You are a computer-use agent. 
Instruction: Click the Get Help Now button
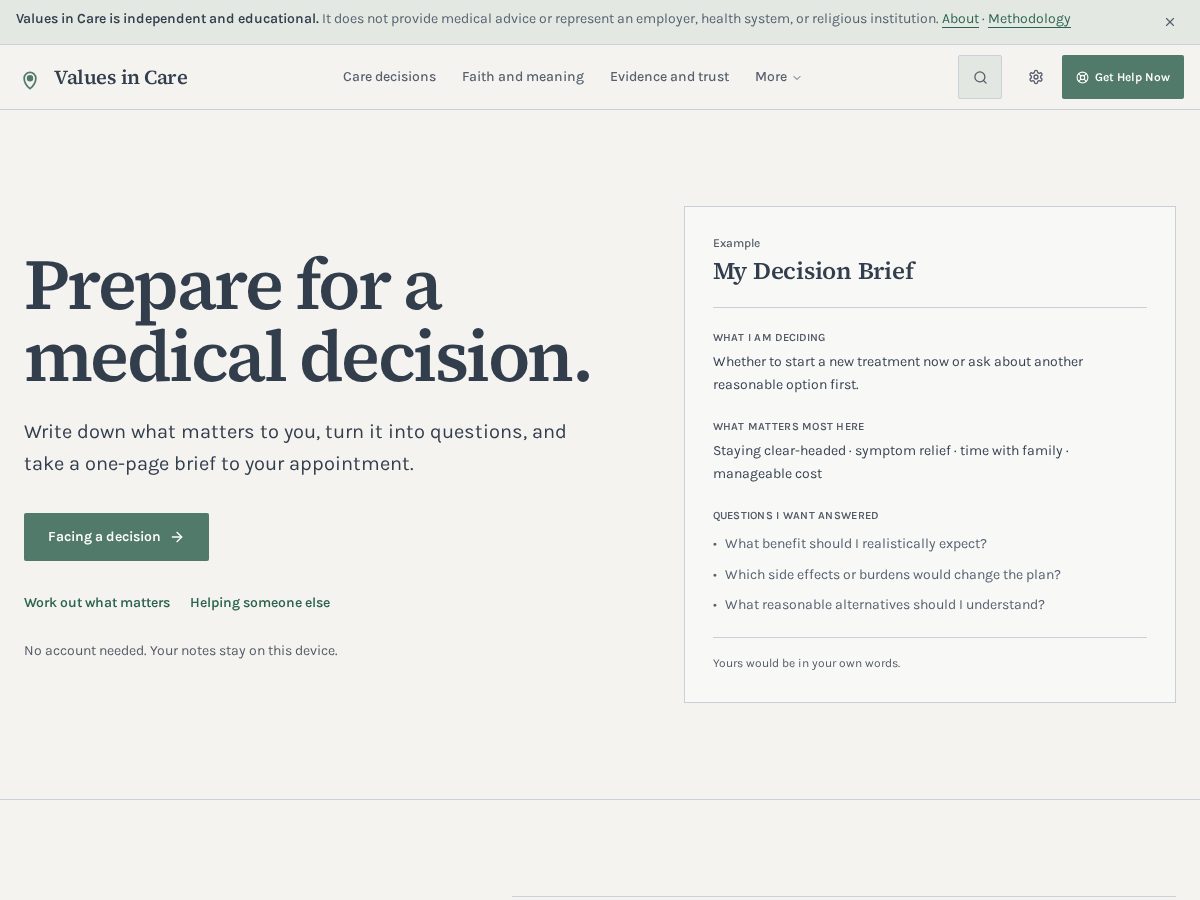pyautogui.click(x=1123, y=77)
